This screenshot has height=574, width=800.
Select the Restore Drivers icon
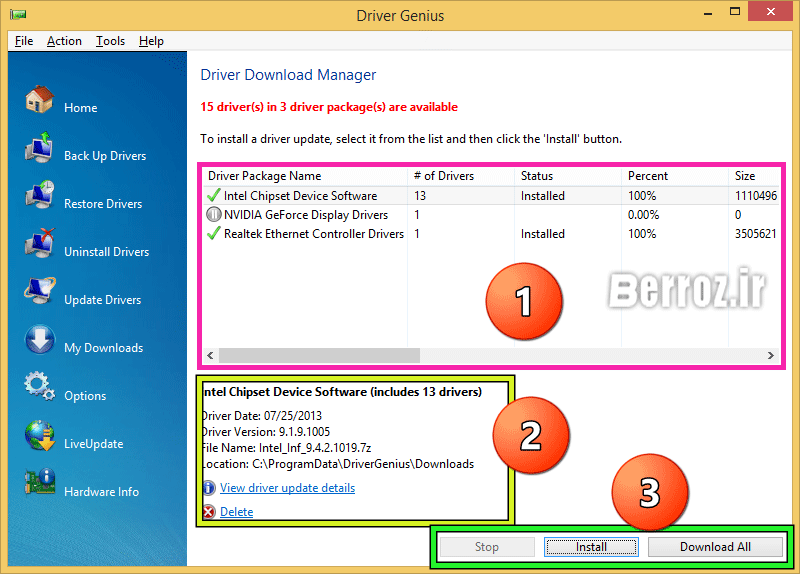point(39,197)
